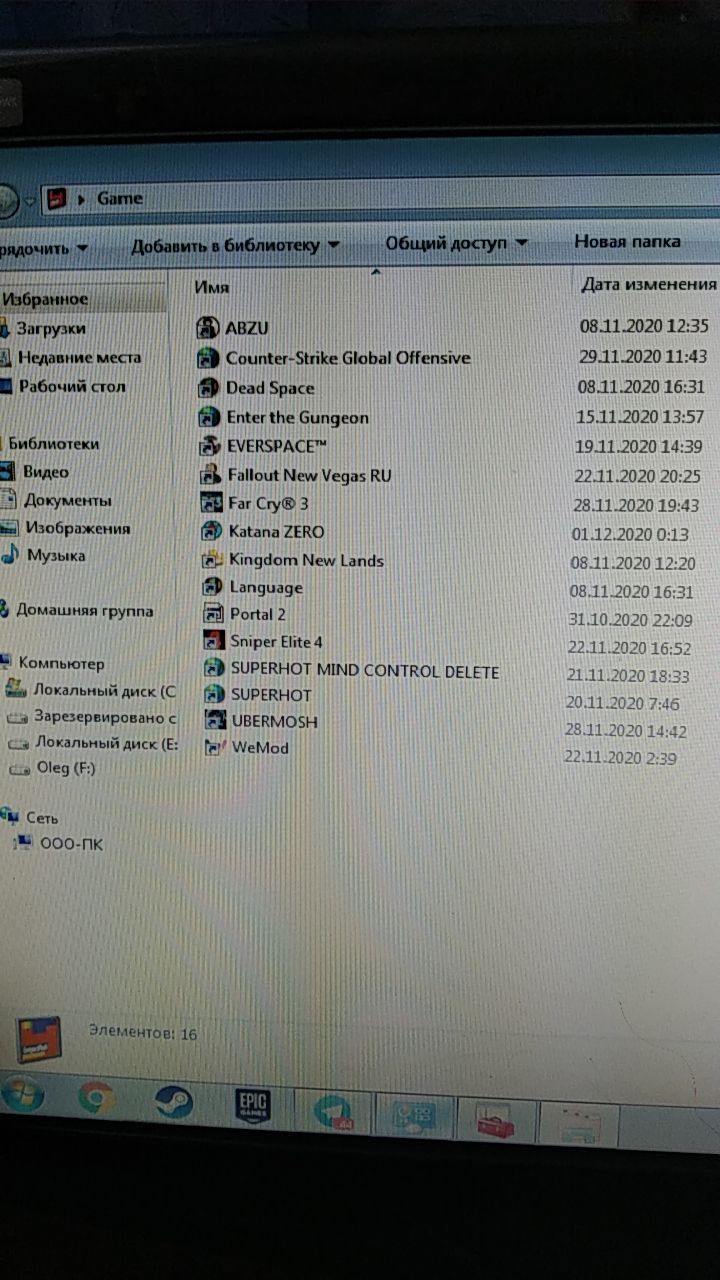Click the details pane folder thumbnail

39,1038
